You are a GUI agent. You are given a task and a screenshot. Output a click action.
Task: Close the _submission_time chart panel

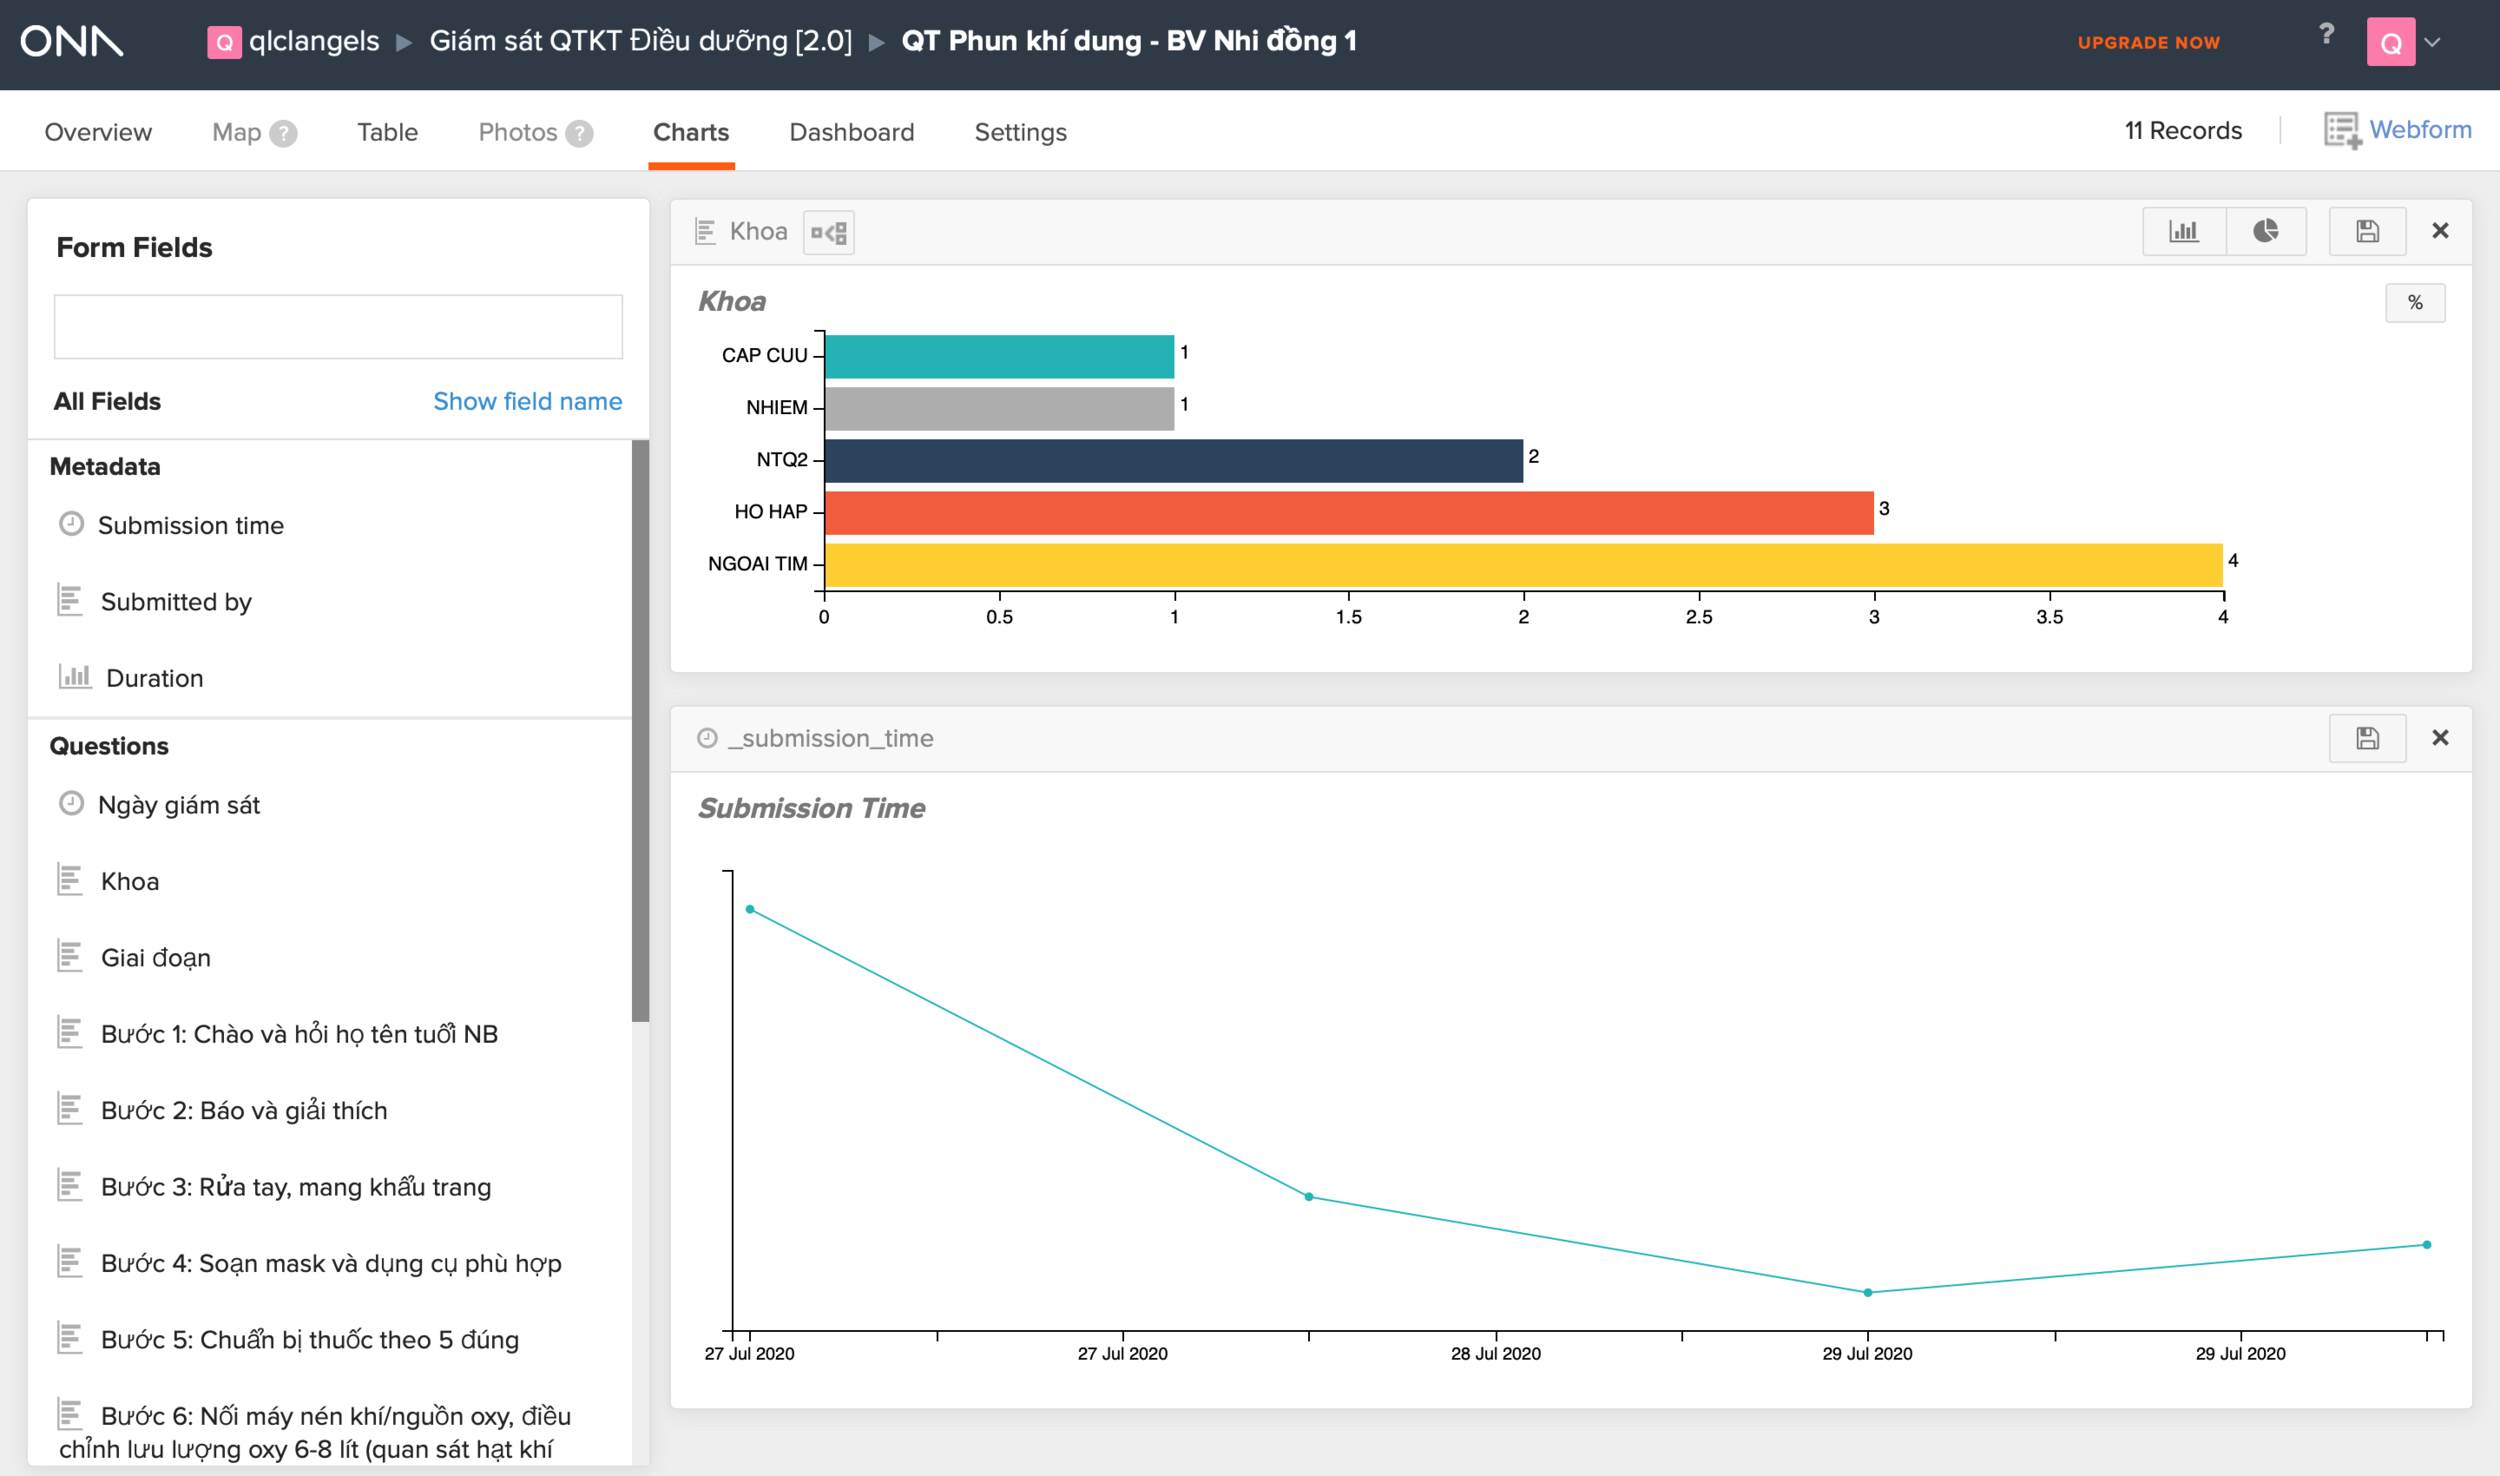click(x=2440, y=738)
